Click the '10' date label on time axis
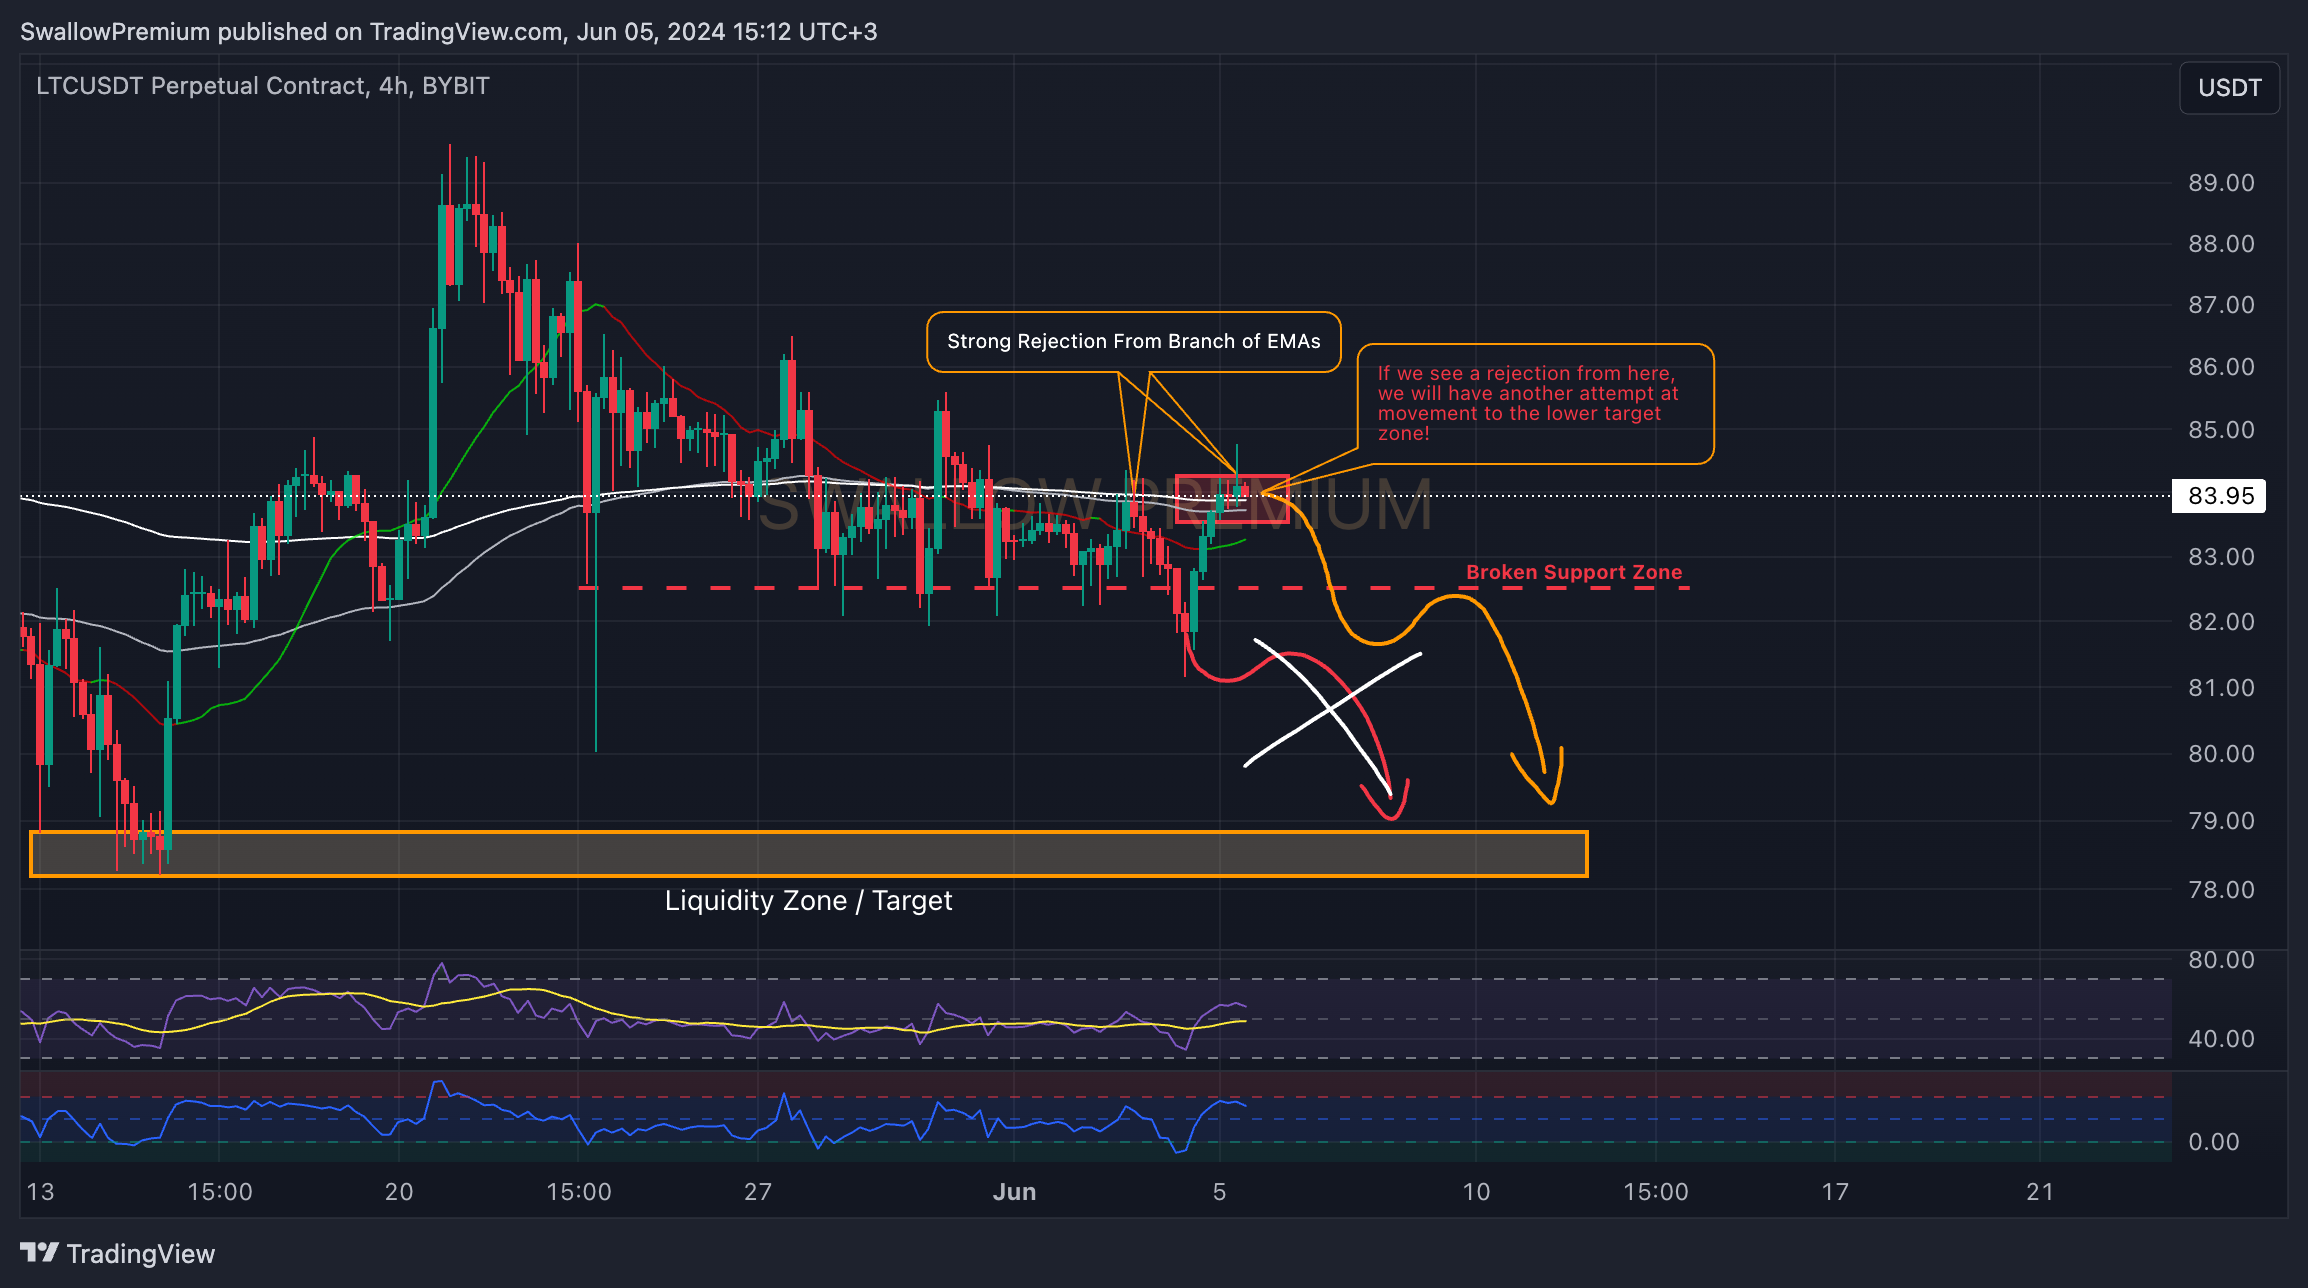The image size is (2308, 1288). (1476, 1192)
